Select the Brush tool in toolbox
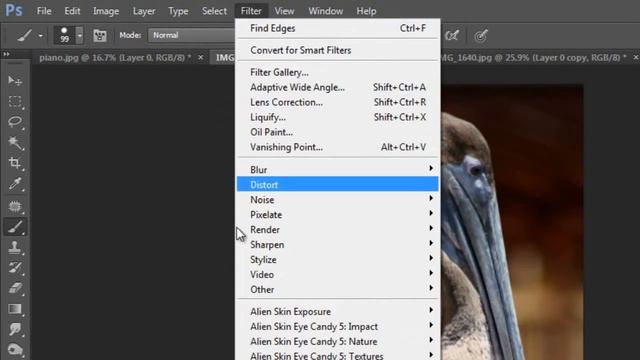Image resolution: width=640 pixels, height=360 pixels. click(15, 227)
